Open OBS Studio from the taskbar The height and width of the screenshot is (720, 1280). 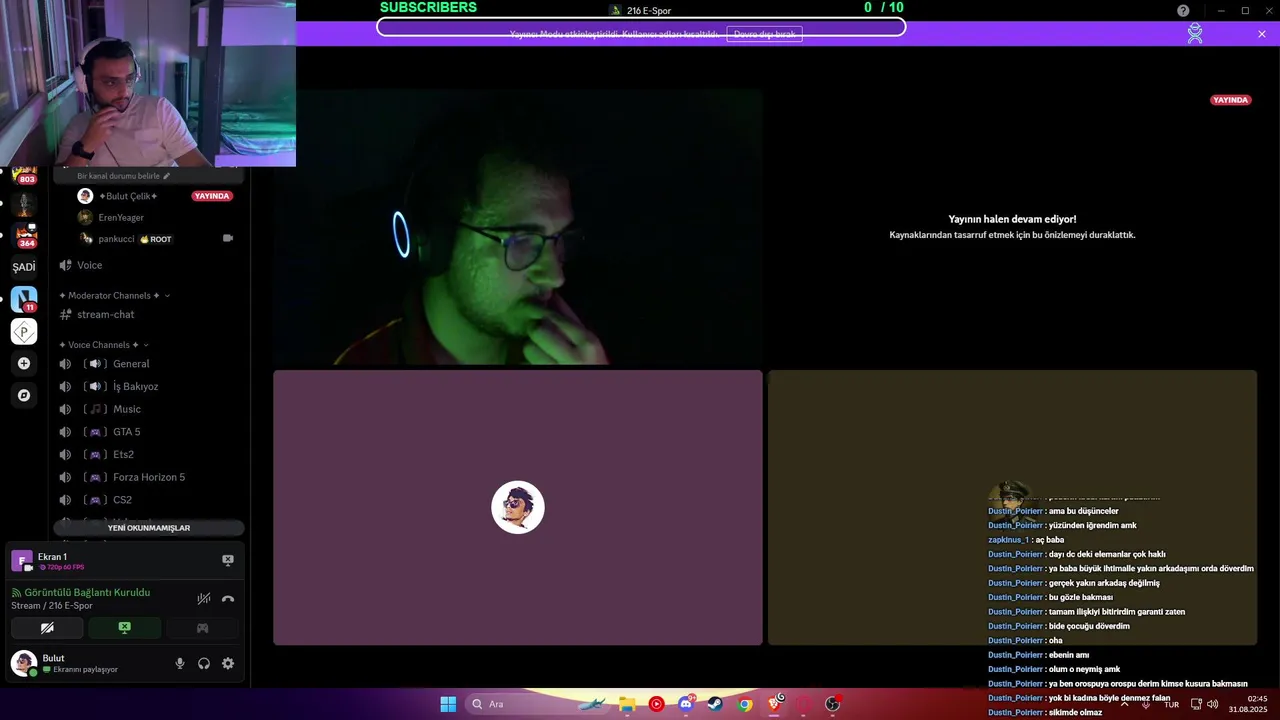tap(832, 704)
